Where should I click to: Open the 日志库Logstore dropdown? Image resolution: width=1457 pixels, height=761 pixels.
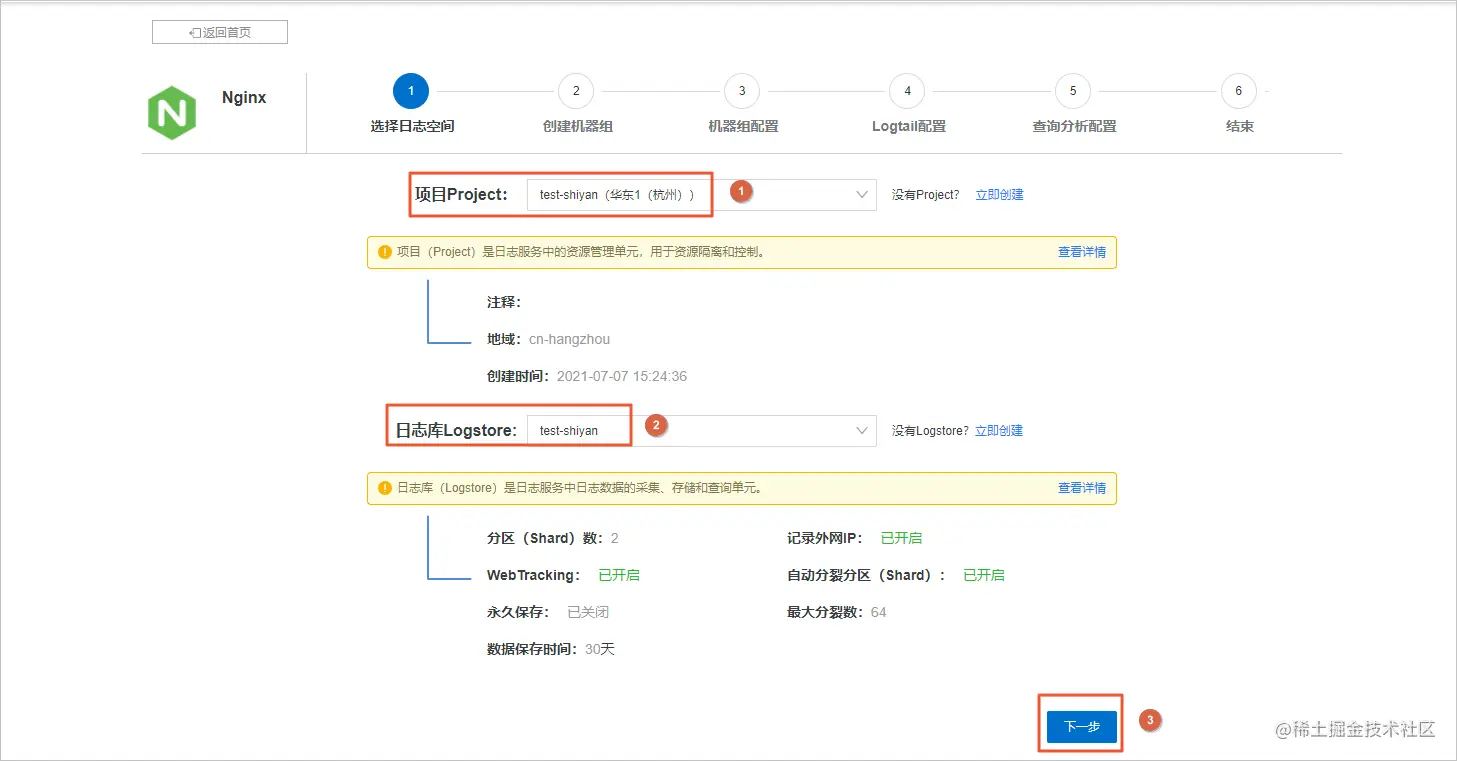701,431
